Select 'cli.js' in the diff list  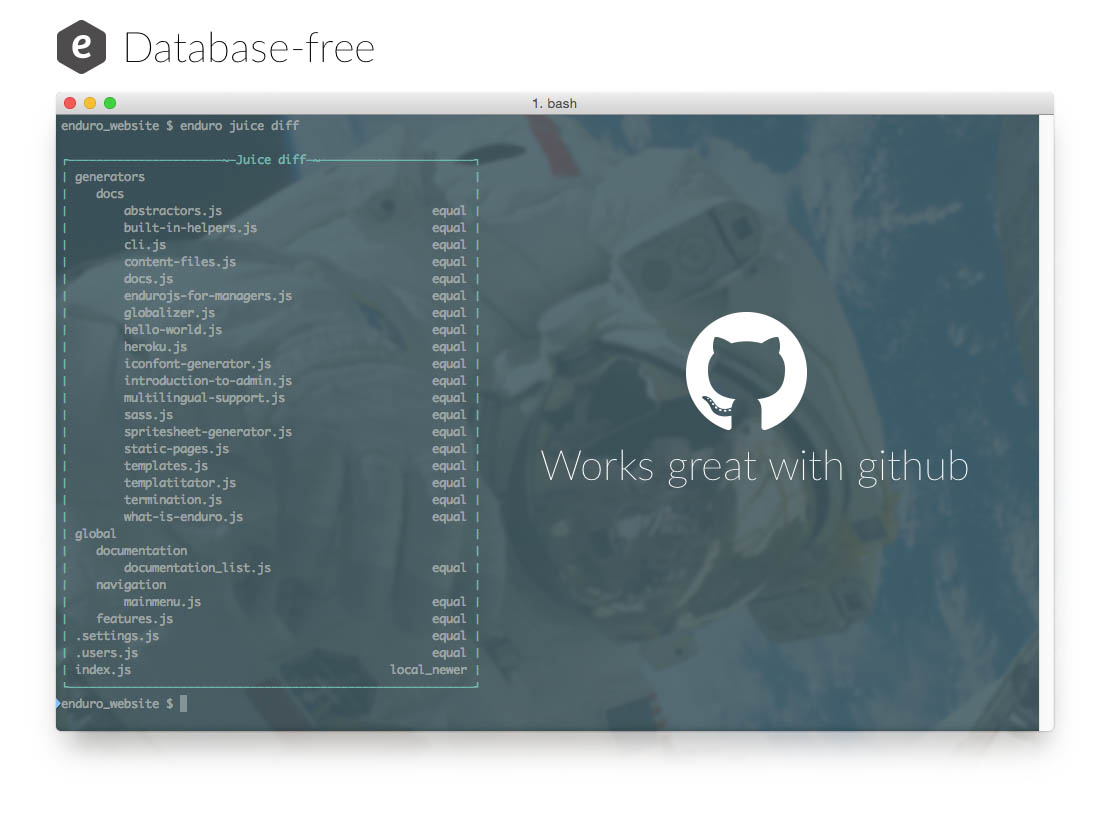(145, 245)
